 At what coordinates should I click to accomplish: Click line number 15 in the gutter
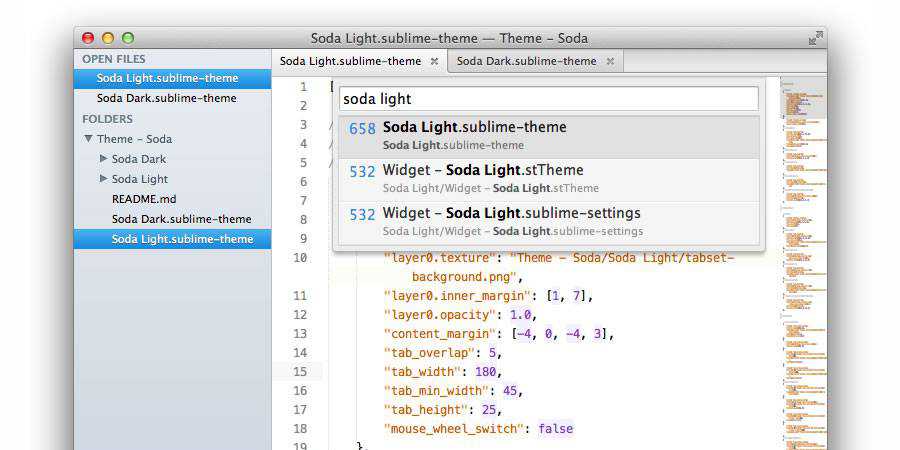click(x=300, y=371)
